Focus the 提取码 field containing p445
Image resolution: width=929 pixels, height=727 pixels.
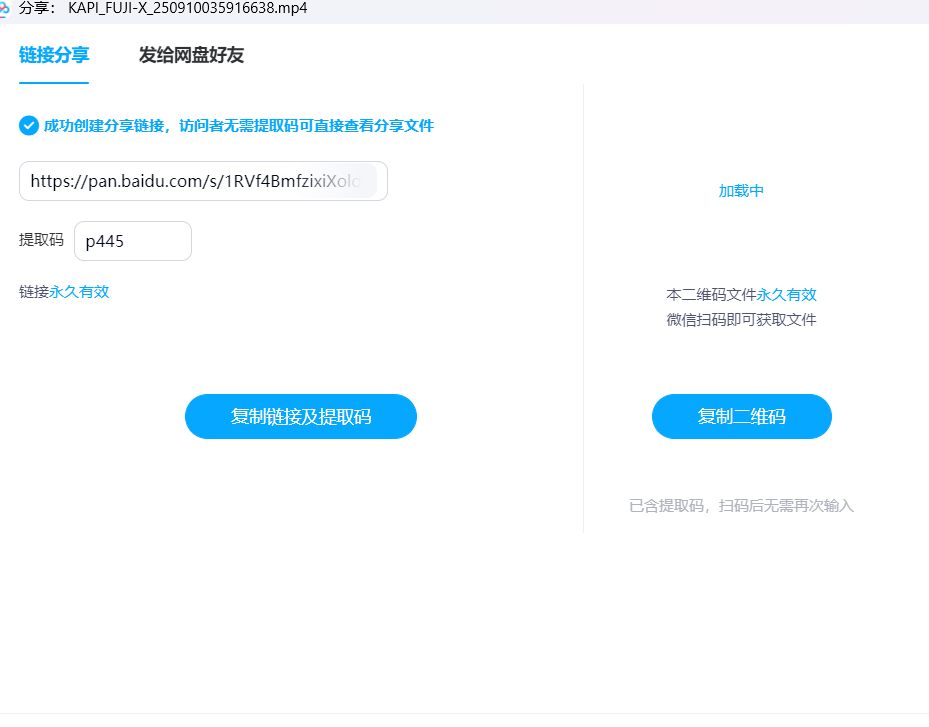coord(132,241)
